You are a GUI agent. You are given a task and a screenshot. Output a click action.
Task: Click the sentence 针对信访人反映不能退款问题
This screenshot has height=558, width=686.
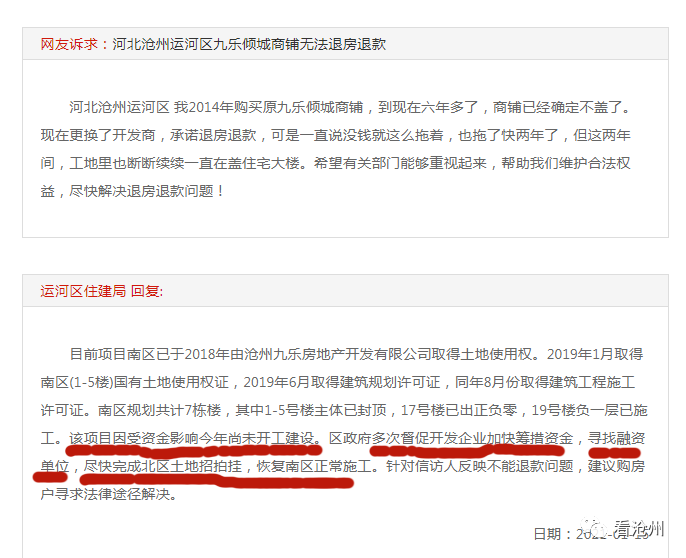click(x=480, y=466)
